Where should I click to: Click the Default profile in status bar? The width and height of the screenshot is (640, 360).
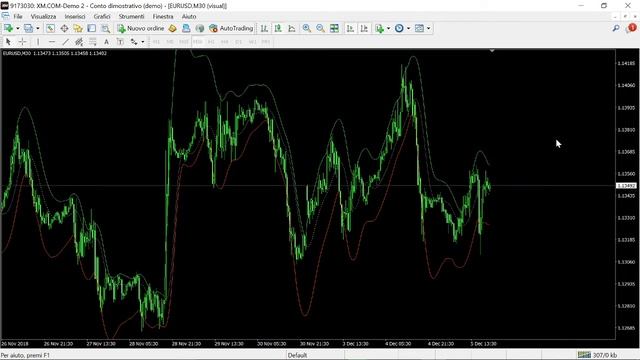tap(297, 355)
